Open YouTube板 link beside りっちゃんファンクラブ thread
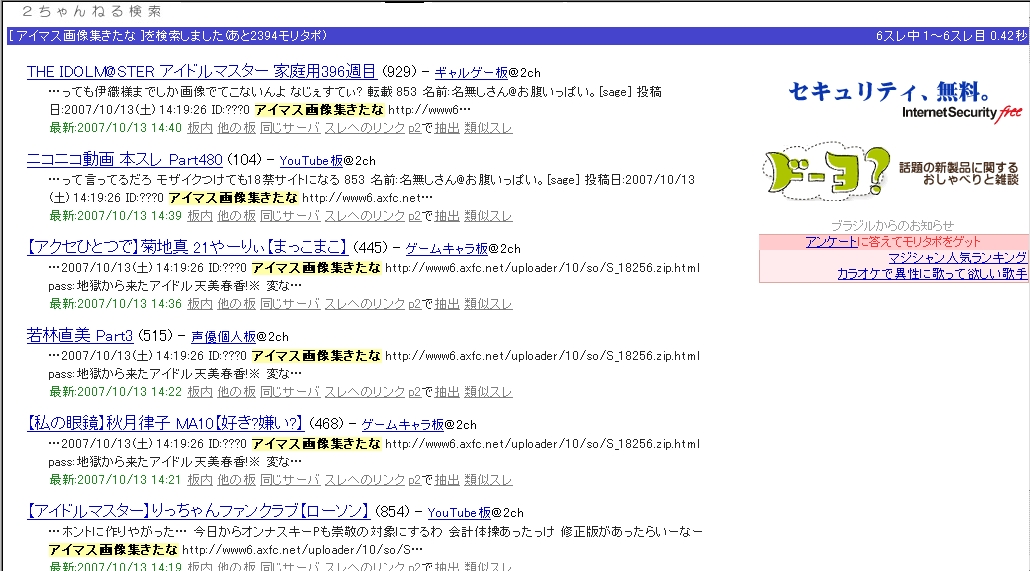Viewport: 1030px width, 571px height. pos(459,513)
